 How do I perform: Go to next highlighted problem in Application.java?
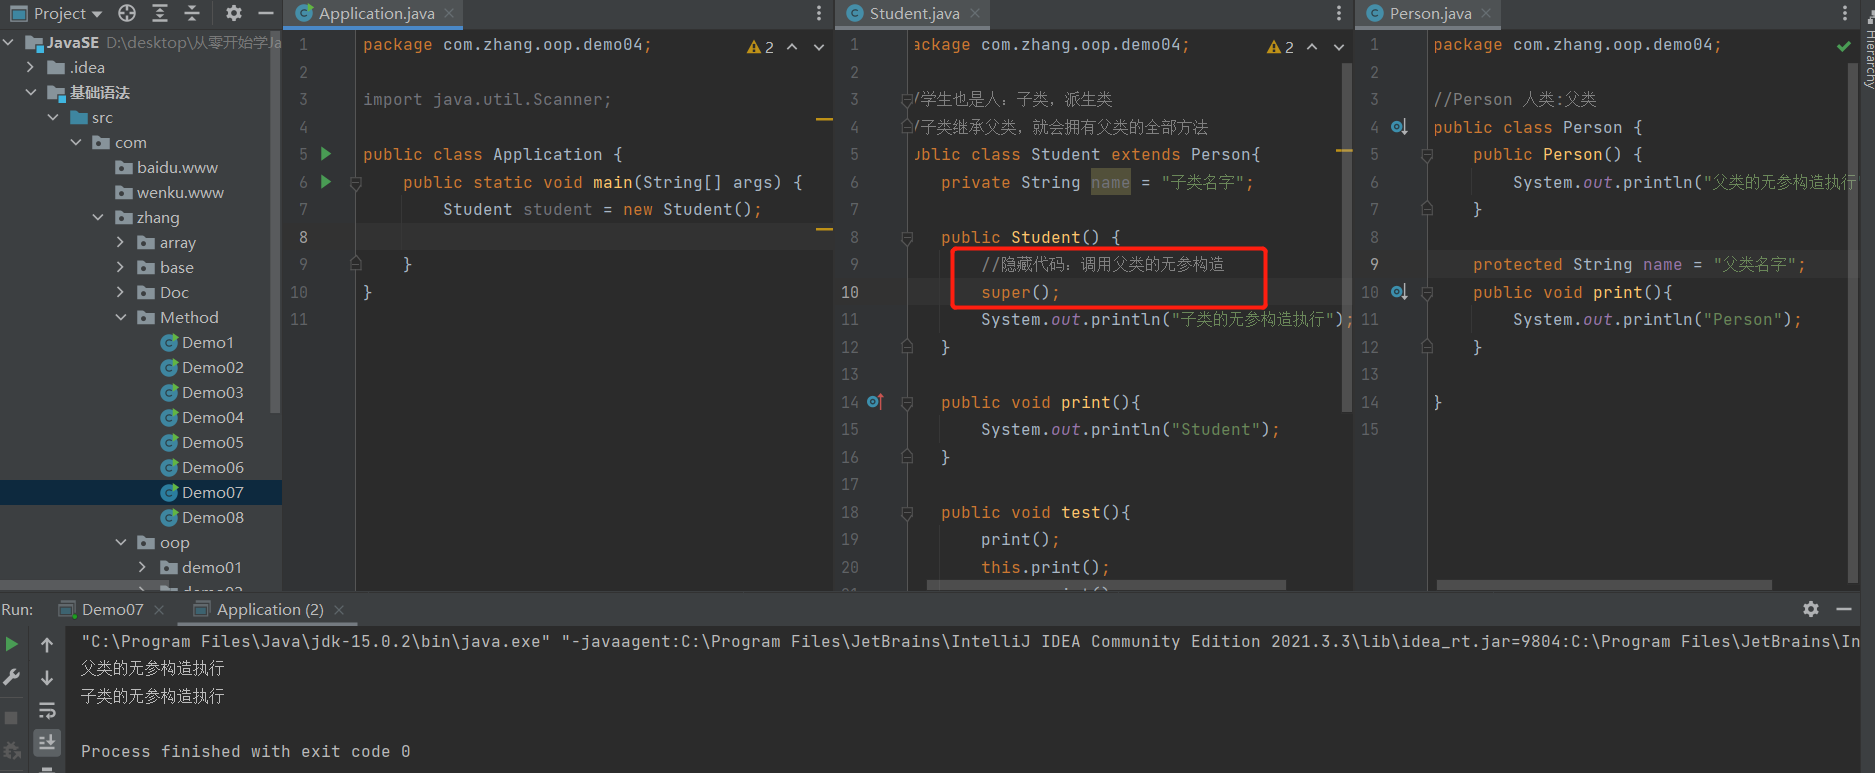coord(819,47)
